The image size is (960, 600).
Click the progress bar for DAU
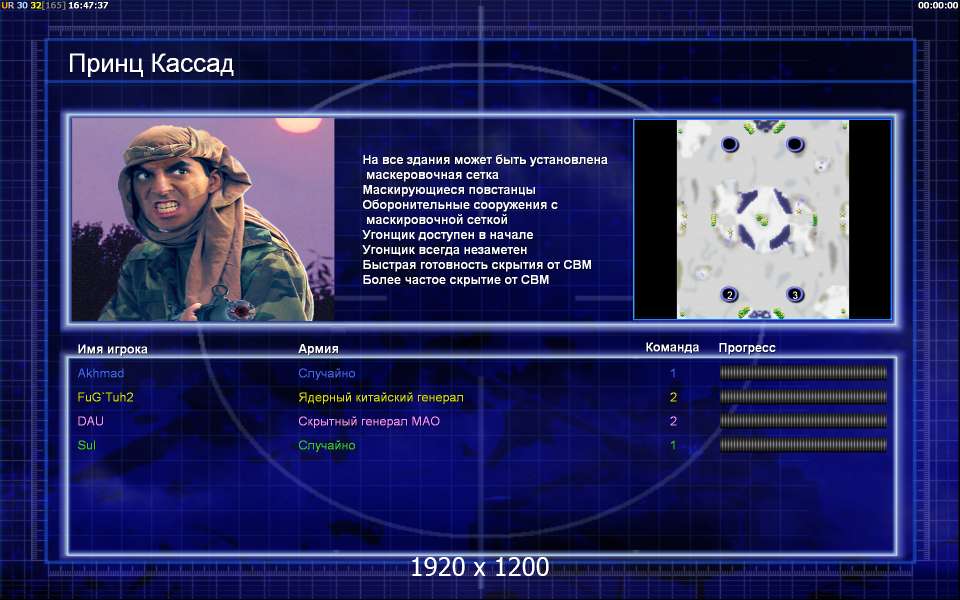click(x=803, y=421)
